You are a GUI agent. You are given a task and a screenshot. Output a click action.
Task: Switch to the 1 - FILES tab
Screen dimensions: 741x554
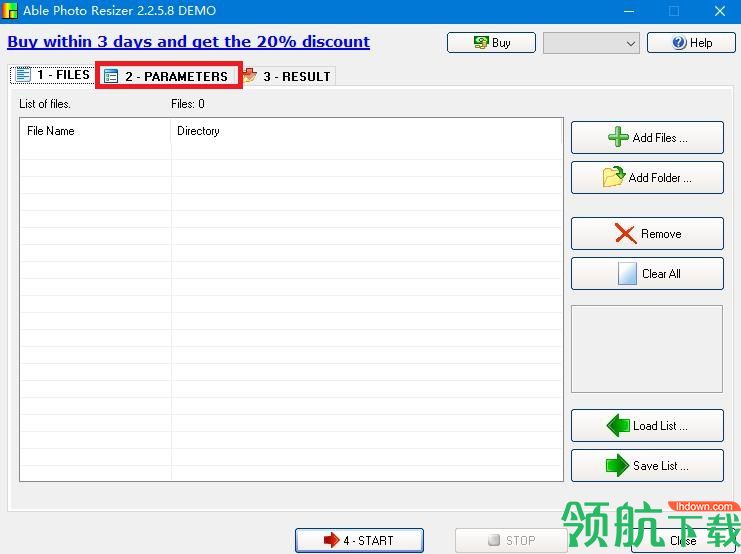52,75
